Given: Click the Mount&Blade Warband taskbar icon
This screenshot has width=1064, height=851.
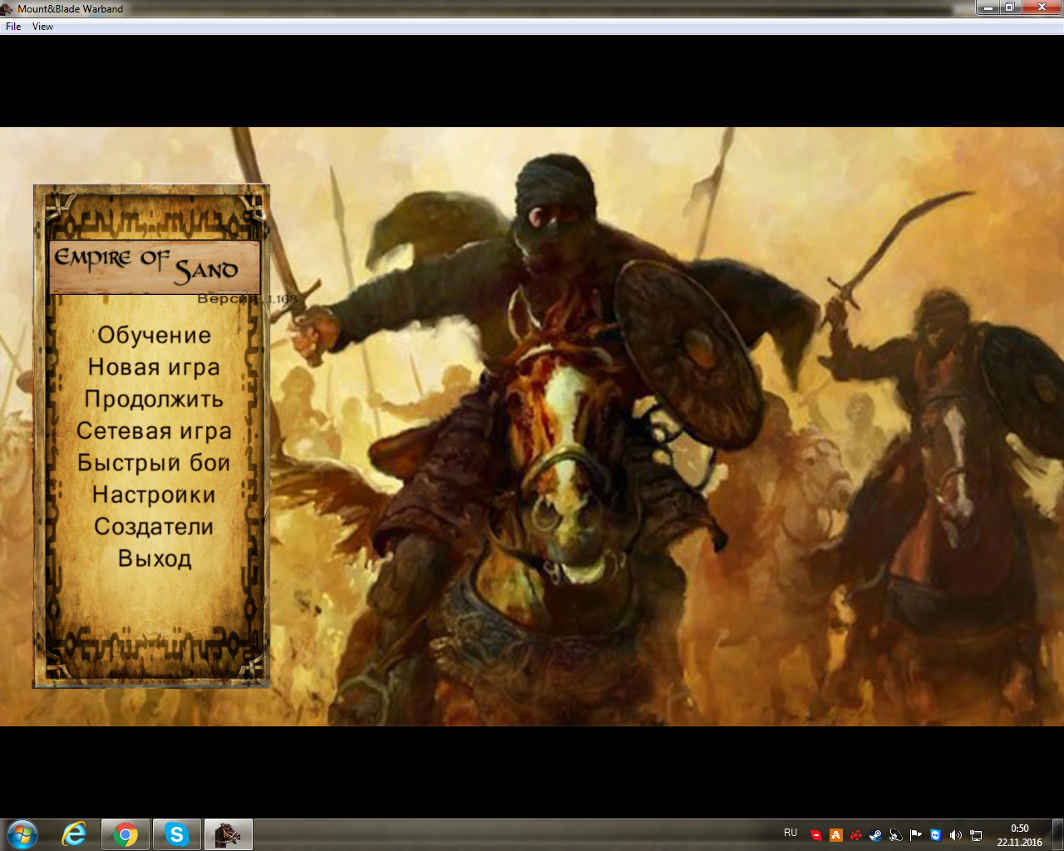Looking at the screenshot, I should coord(229,834).
